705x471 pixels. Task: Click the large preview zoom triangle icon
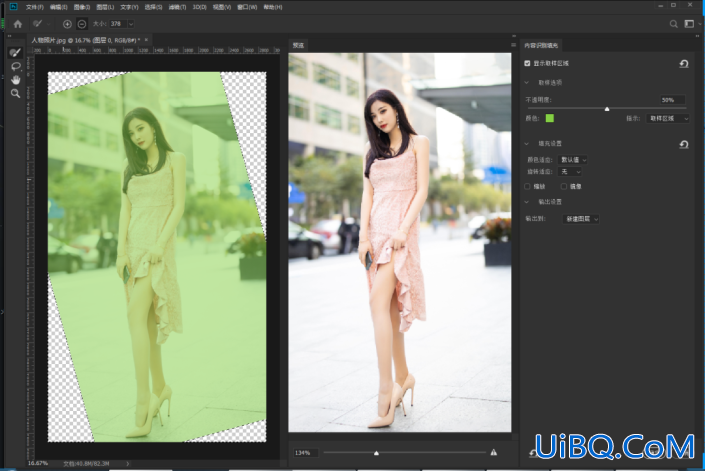tap(494, 453)
